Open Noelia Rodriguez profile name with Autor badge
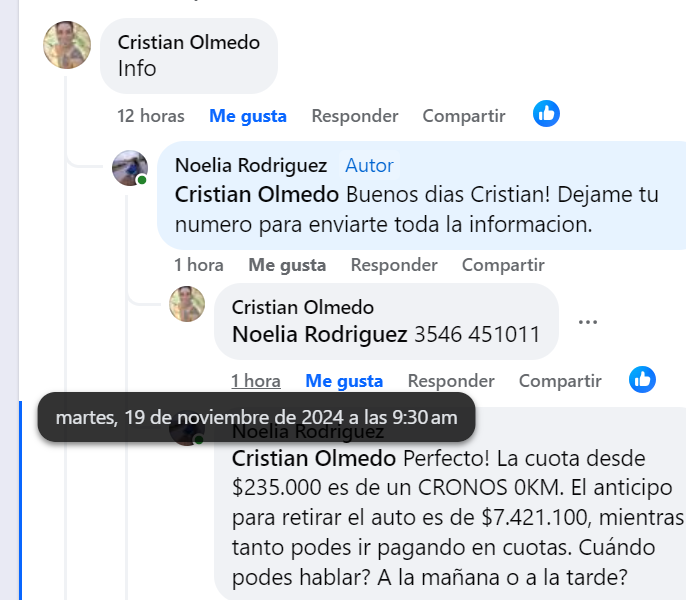The image size is (686, 600). coord(251,165)
